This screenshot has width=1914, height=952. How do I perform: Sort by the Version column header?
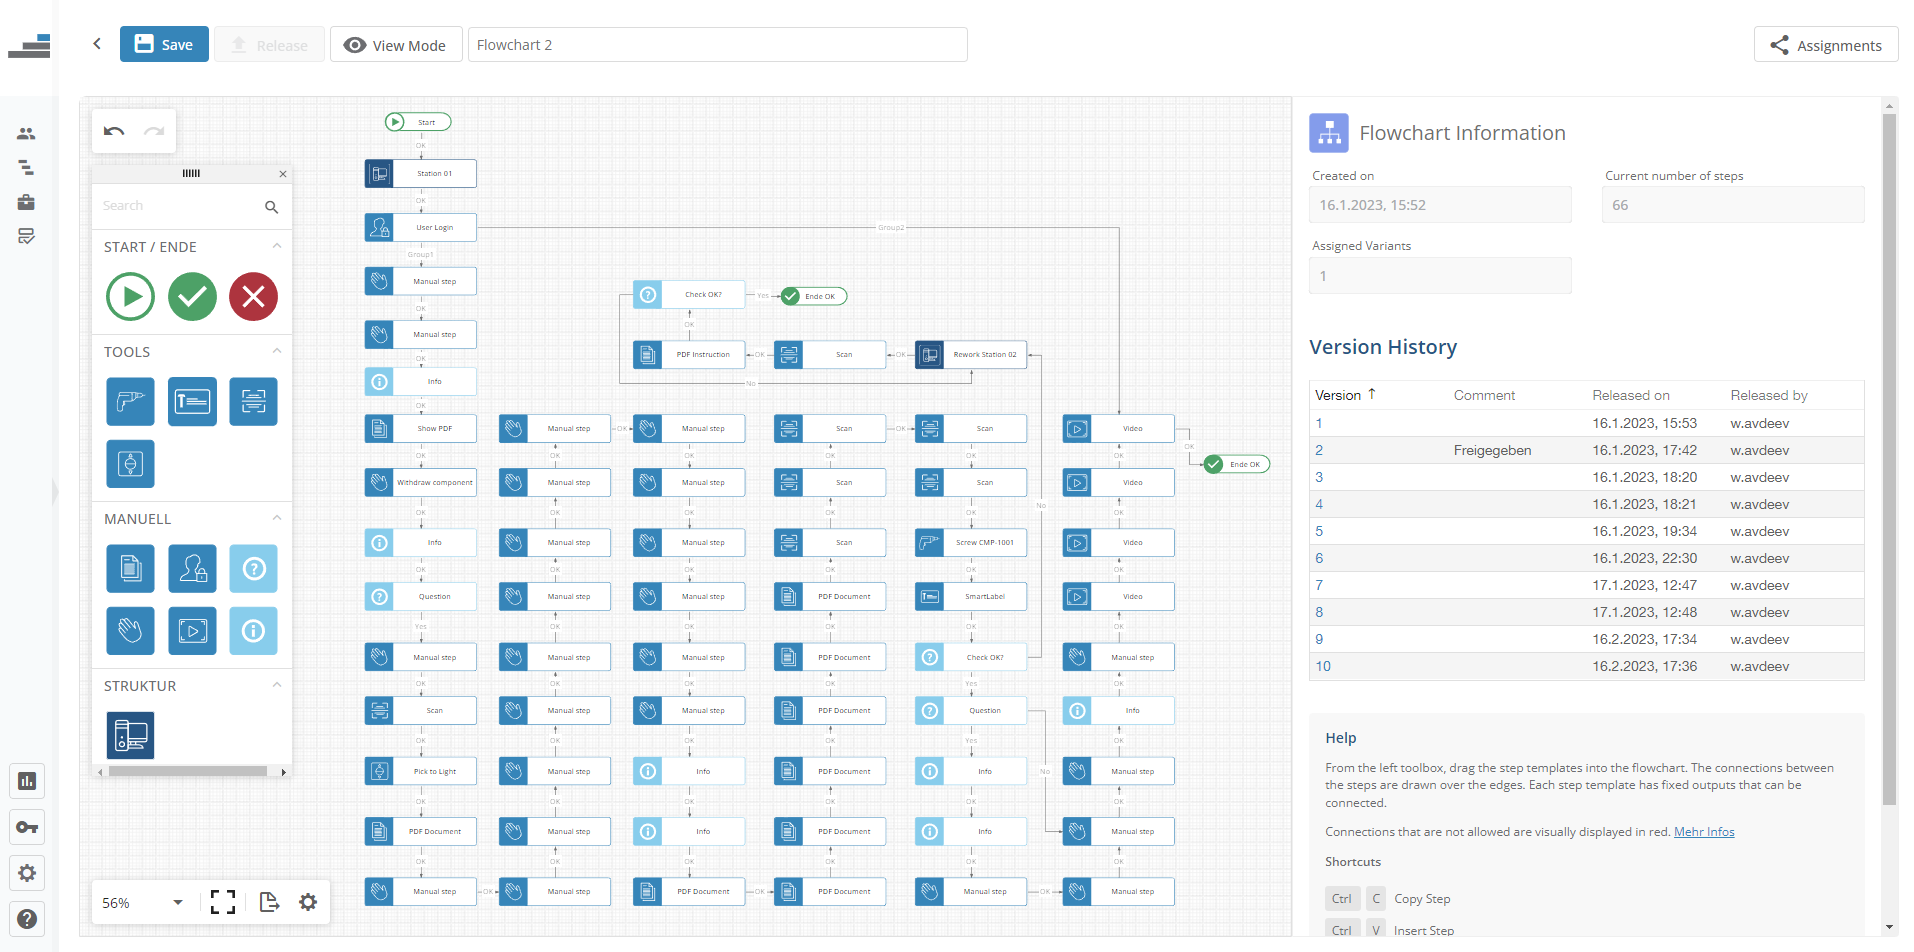[x=1338, y=395]
